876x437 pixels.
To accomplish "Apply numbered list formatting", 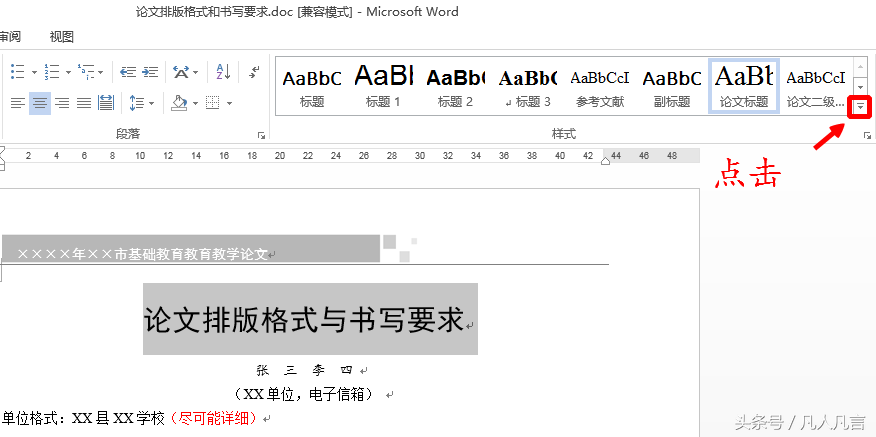I will [52, 72].
